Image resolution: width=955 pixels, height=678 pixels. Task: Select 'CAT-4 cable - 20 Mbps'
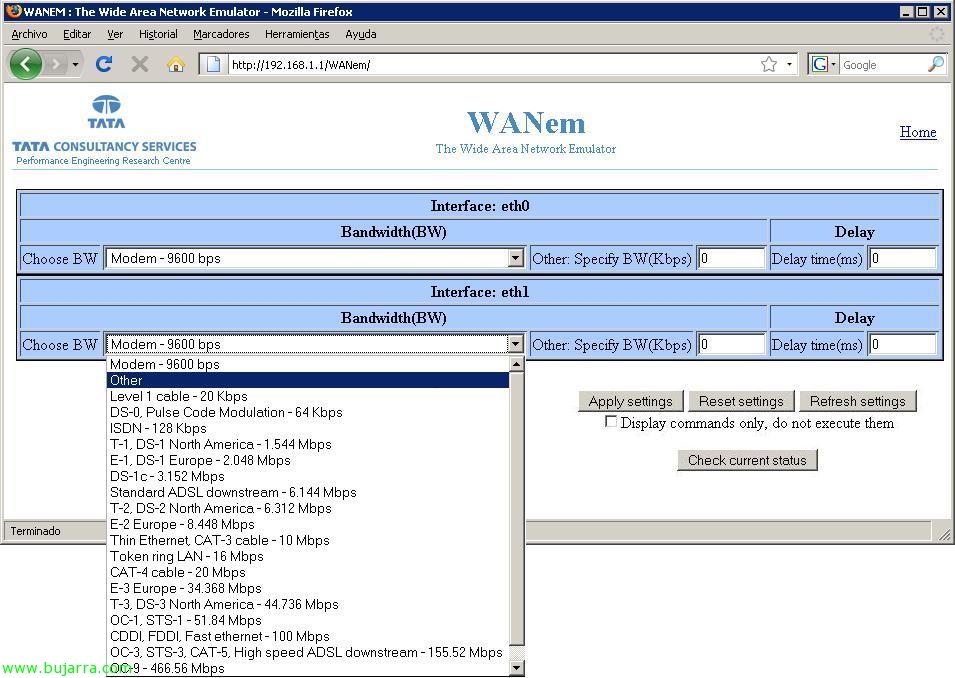pos(308,573)
